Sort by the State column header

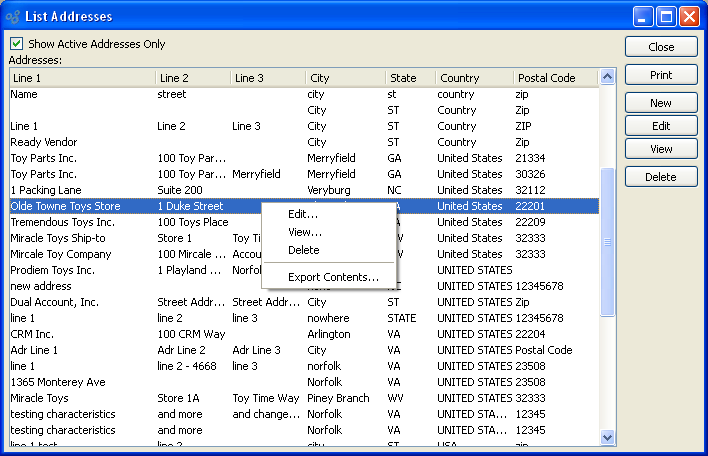pos(409,78)
